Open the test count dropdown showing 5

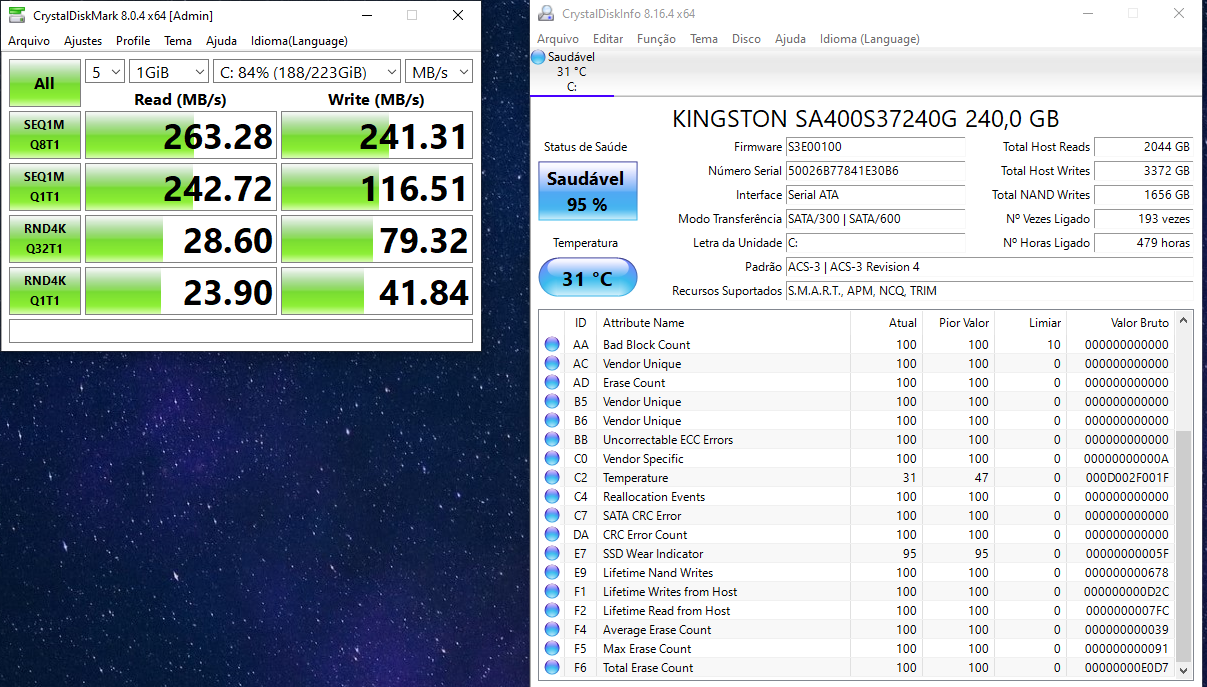tap(105, 72)
